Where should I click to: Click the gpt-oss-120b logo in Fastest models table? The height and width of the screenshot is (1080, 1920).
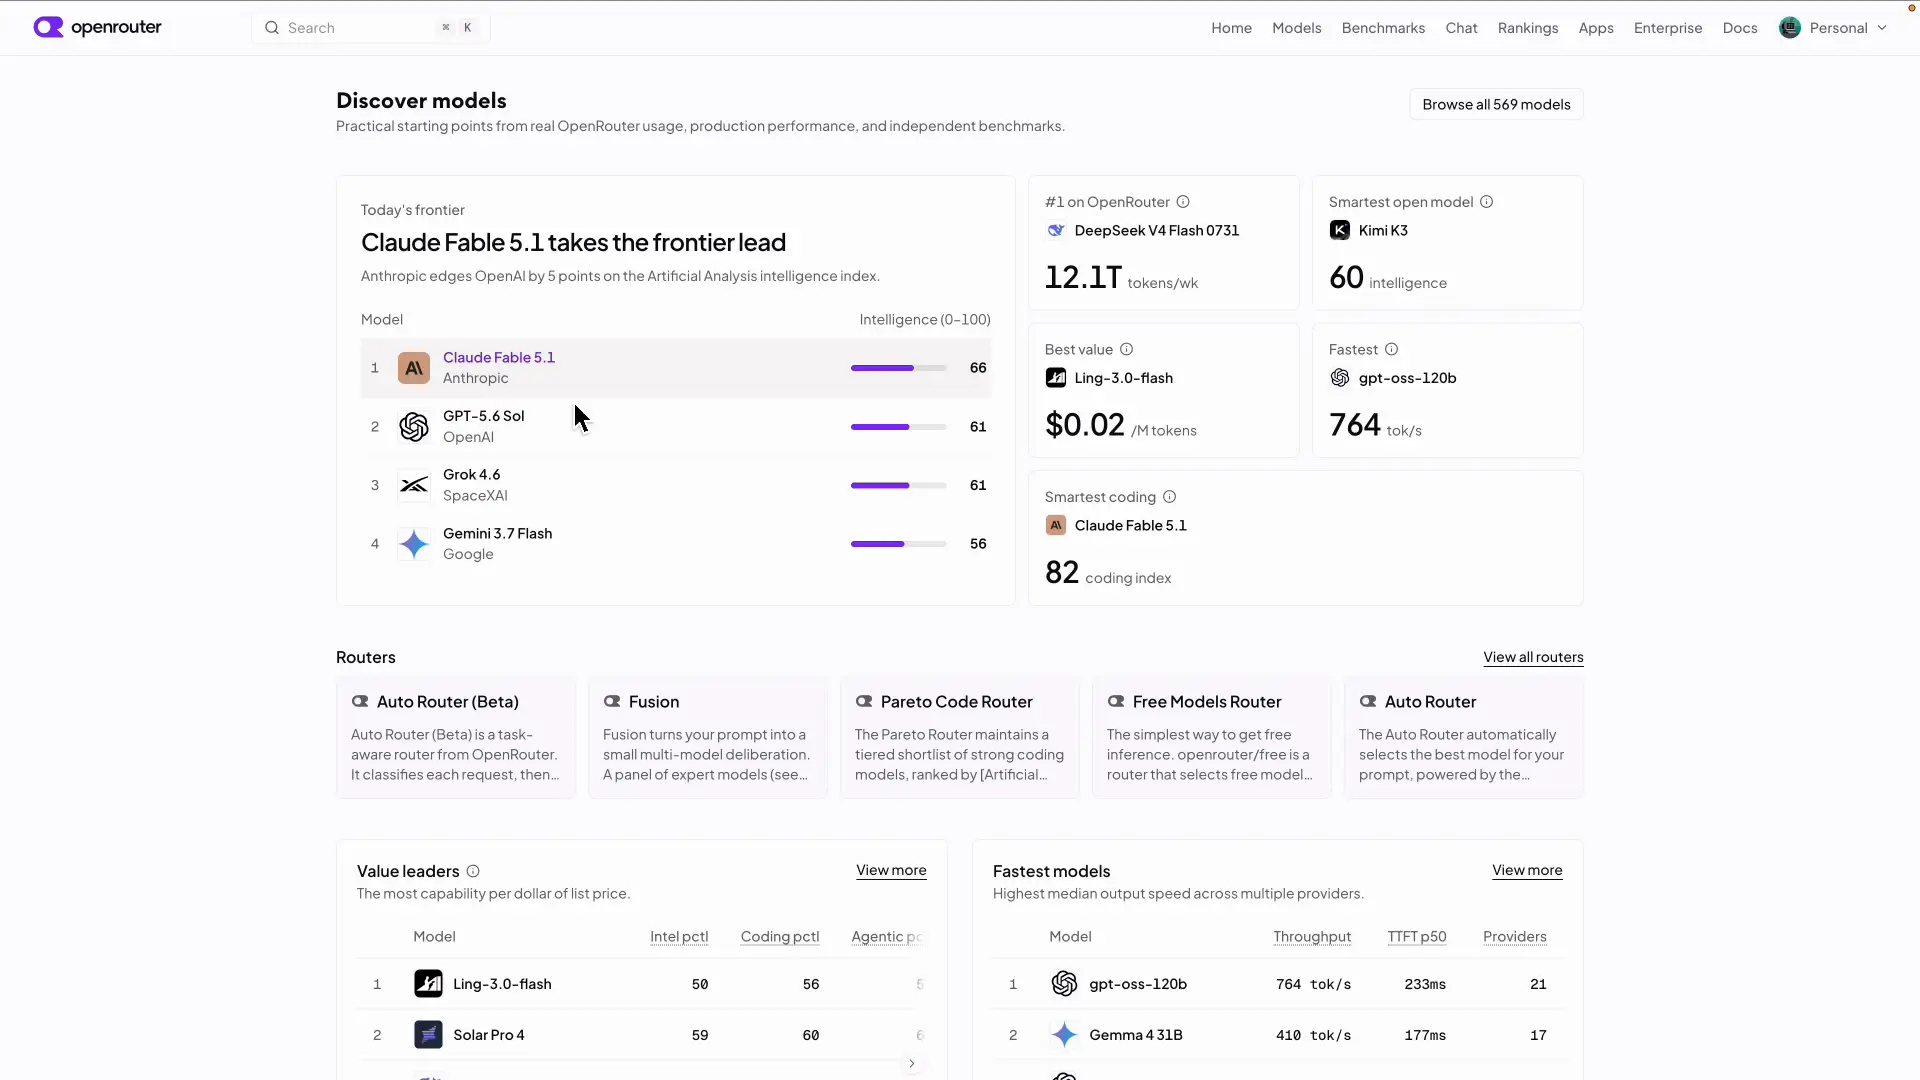tap(1064, 984)
